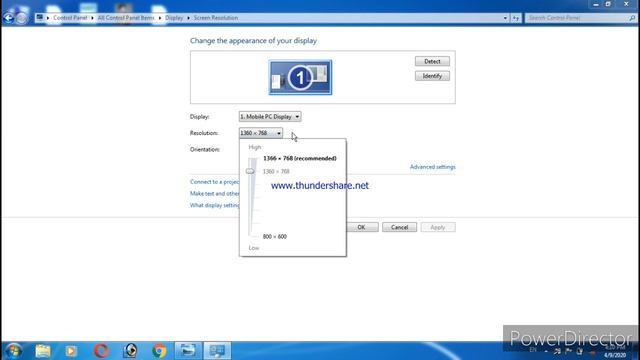Select the monitor 1 display thumbnail

[300, 78]
